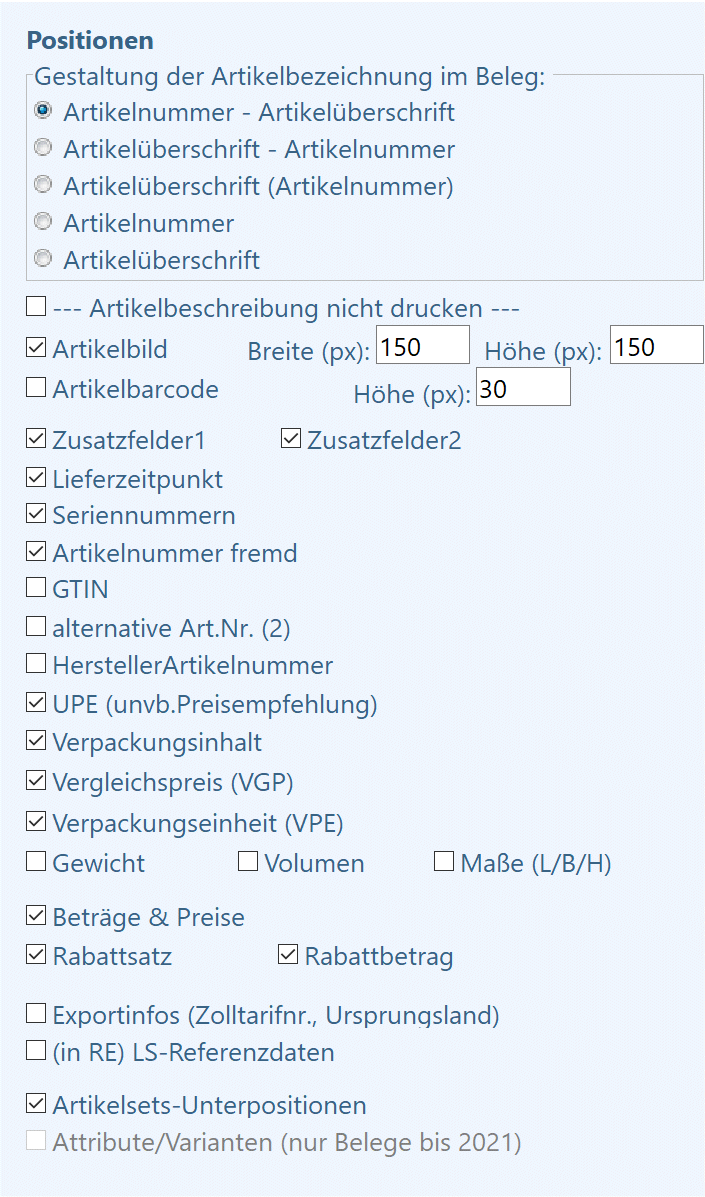Choose the Artikelüberschrift (Artikelnummer) radio option

pyautogui.click(x=43, y=184)
